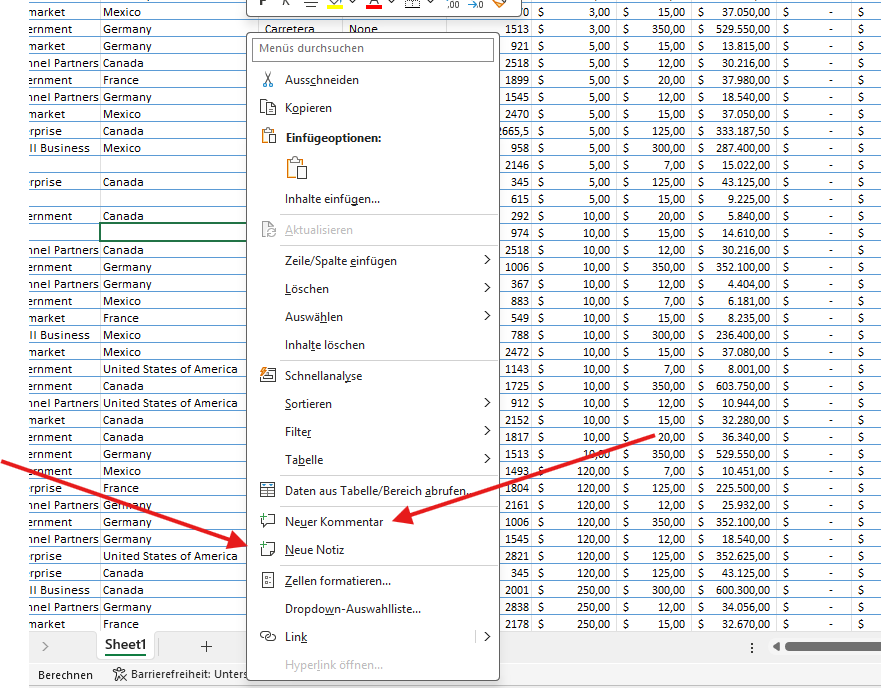Click the scissors icon next to Ausschneiden

(x=267, y=80)
